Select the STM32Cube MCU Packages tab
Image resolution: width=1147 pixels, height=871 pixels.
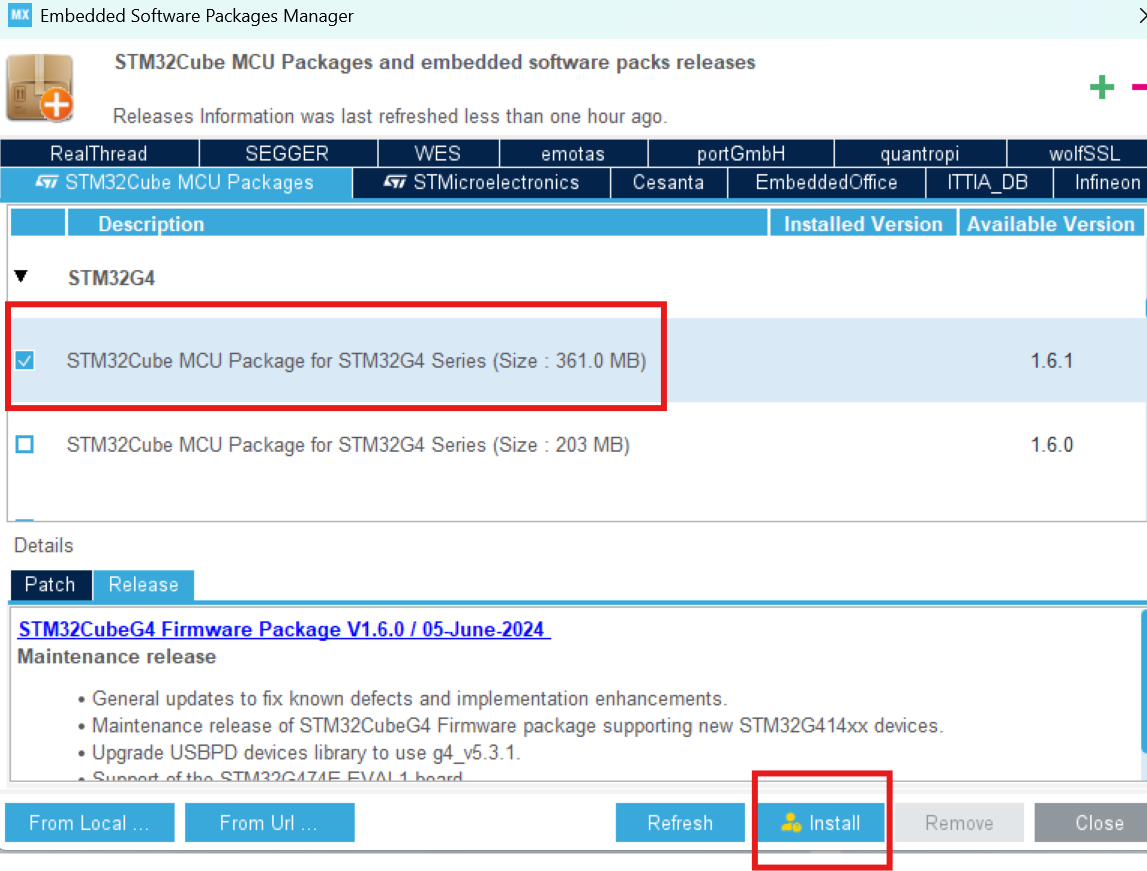[x=176, y=183]
